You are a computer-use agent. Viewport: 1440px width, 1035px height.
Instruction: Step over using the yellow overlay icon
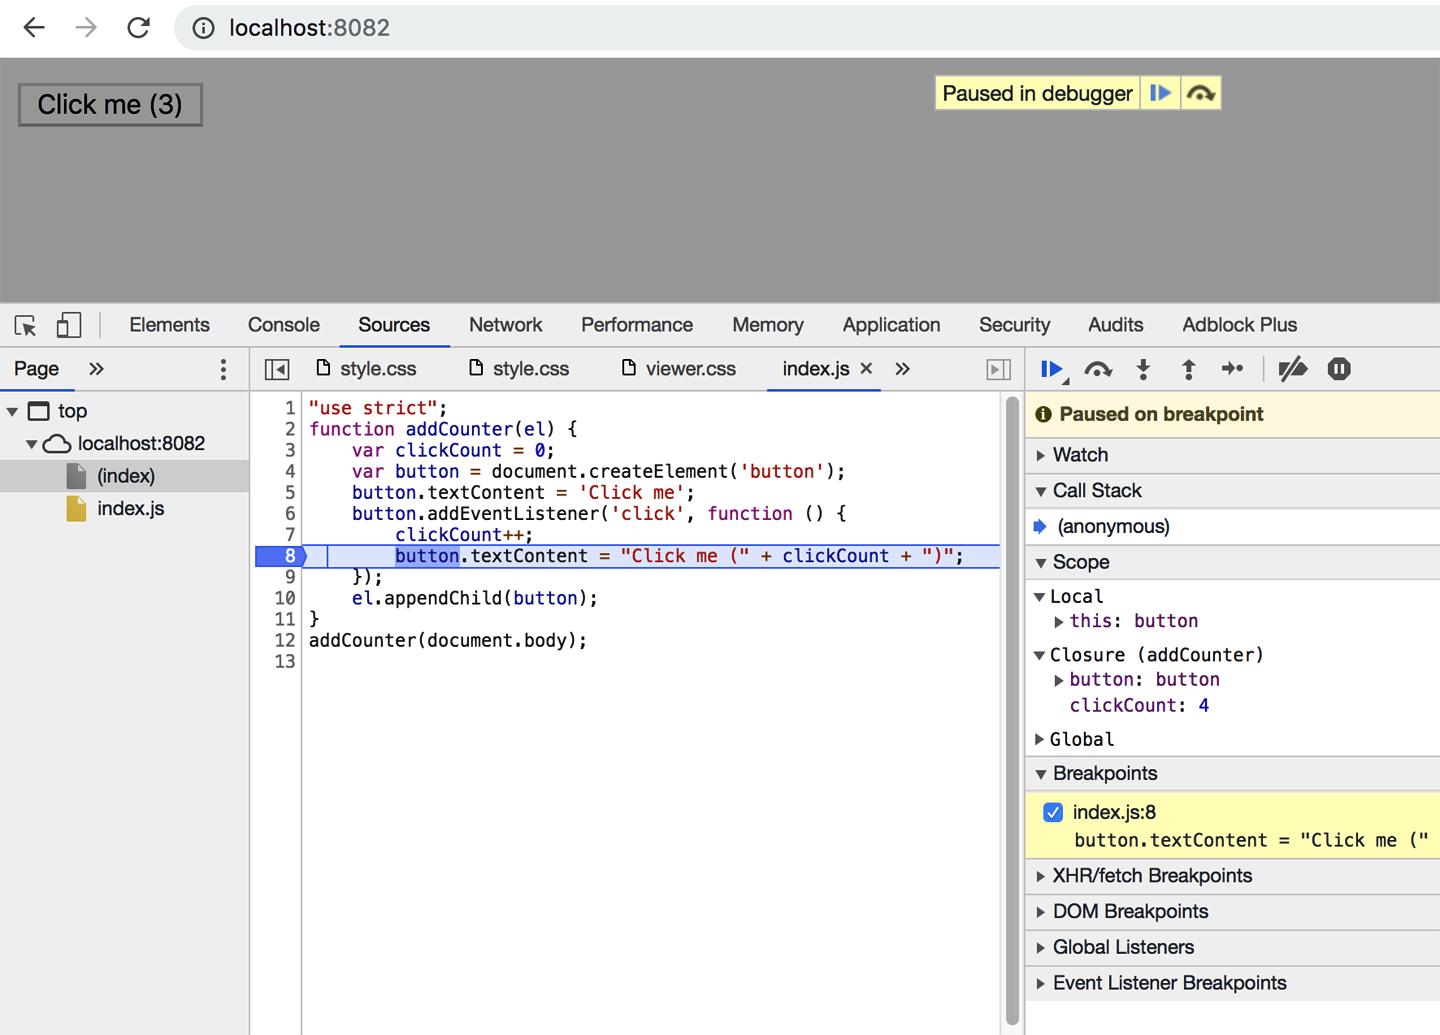coord(1202,92)
